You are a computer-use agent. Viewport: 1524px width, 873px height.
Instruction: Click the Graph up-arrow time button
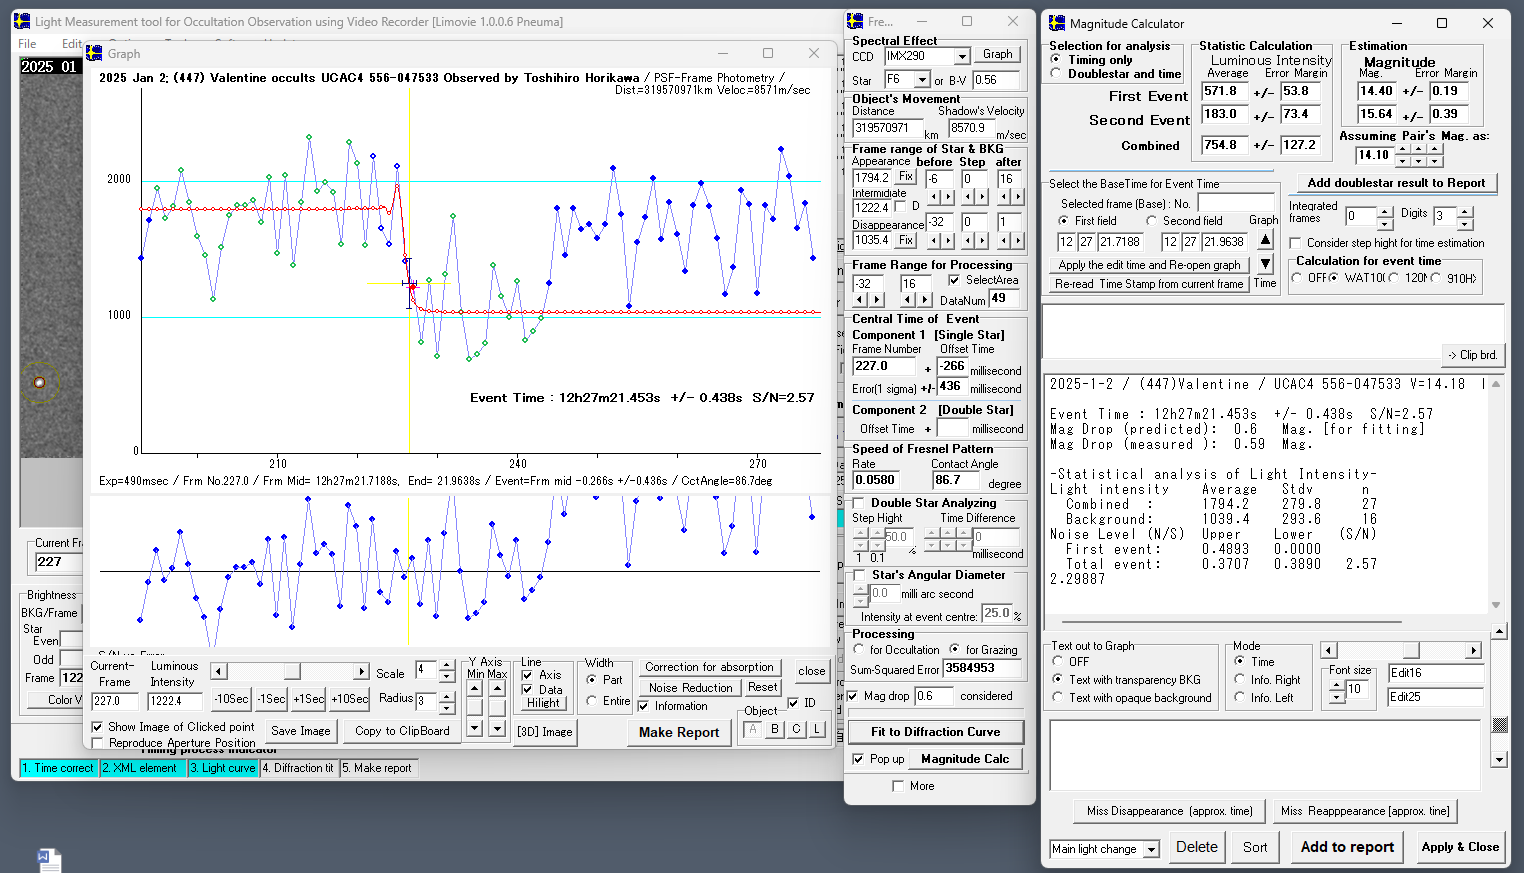point(1265,240)
